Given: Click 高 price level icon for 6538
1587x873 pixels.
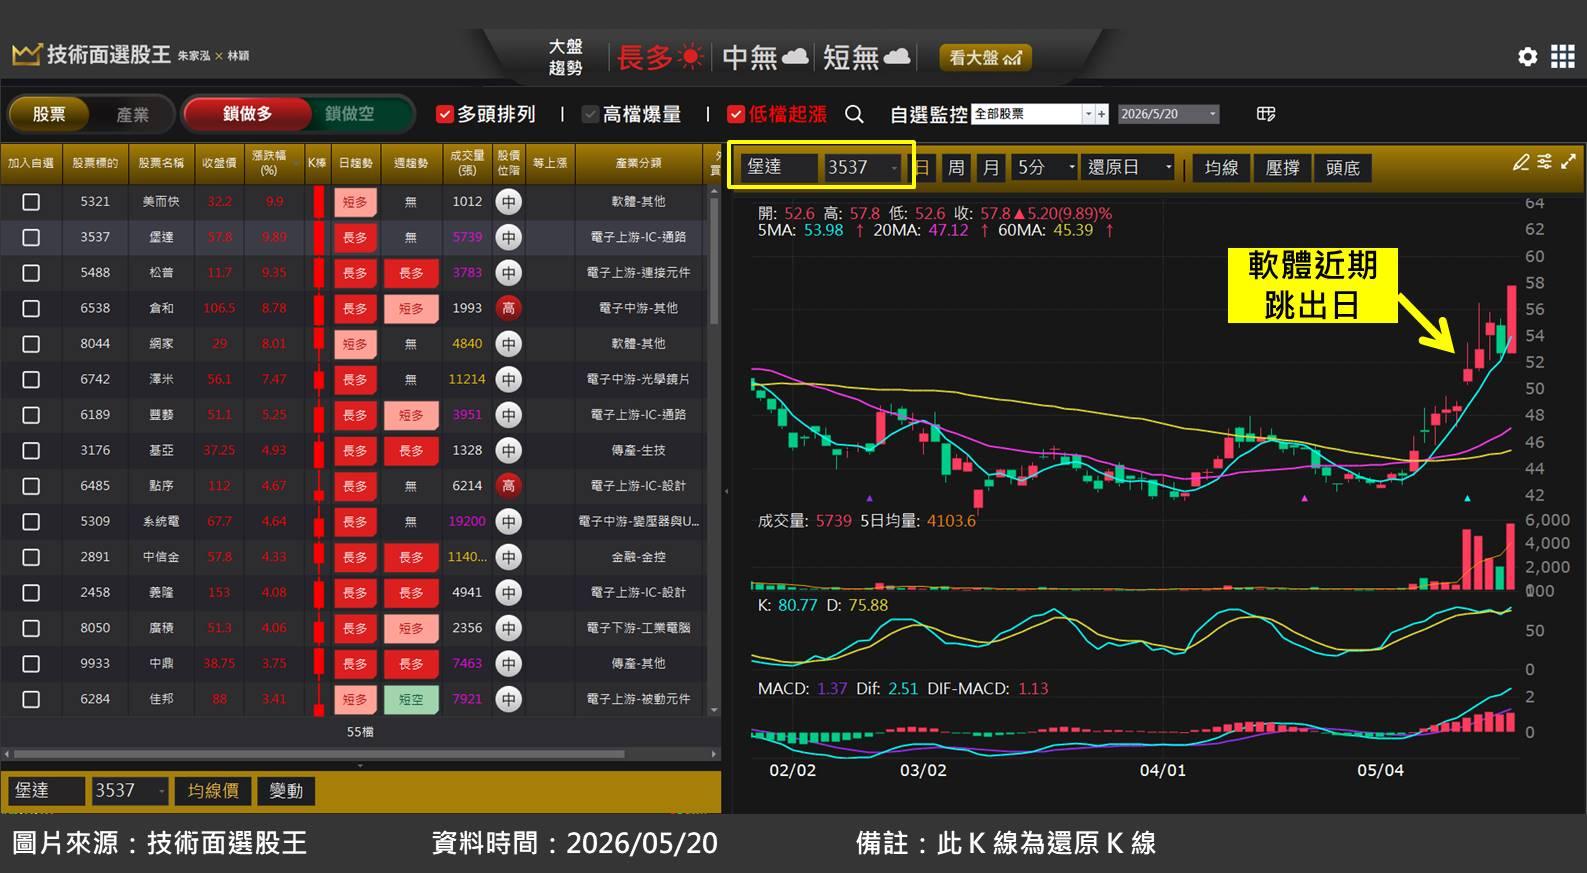Looking at the screenshot, I should point(508,308).
